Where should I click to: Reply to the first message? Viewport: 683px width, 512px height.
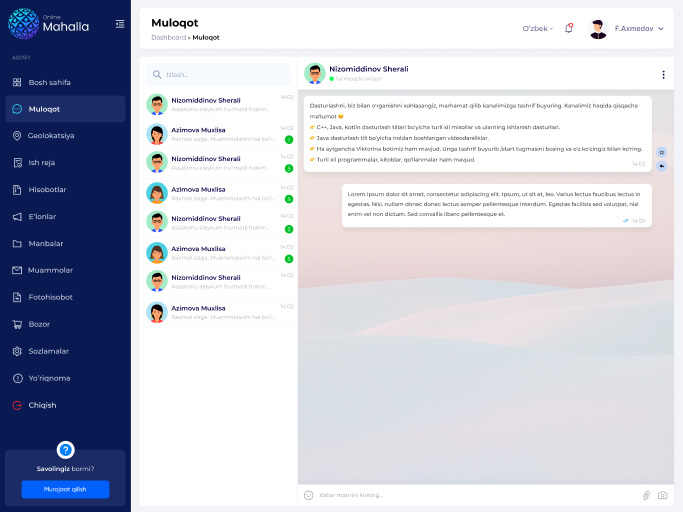(x=662, y=166)
